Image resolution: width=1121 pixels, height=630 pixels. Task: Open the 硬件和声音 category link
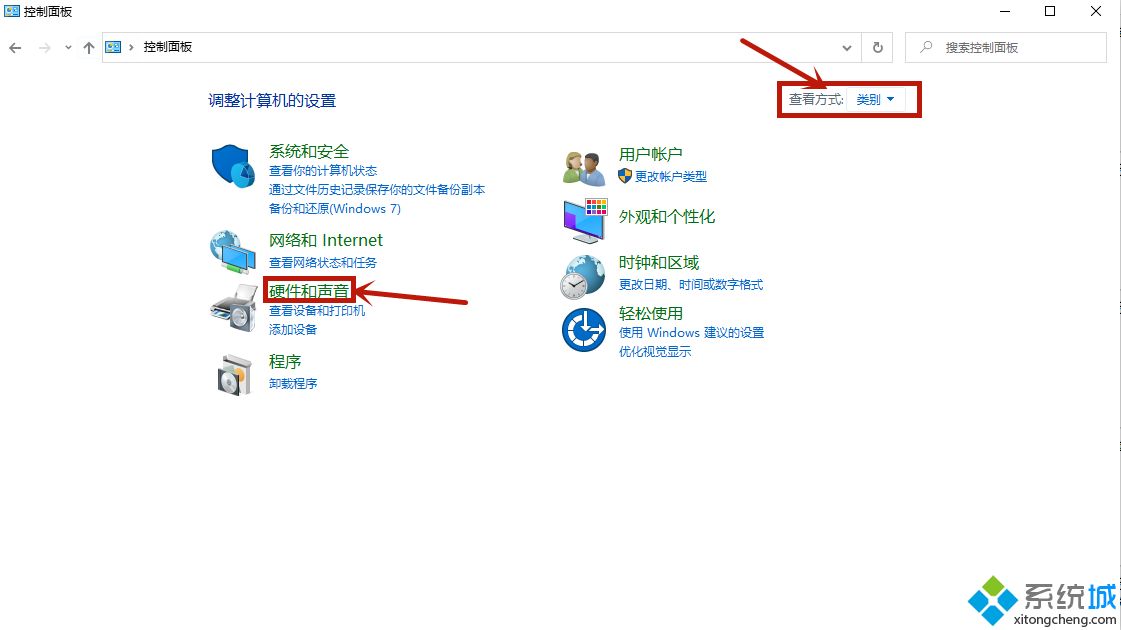(x=309, y=291)
